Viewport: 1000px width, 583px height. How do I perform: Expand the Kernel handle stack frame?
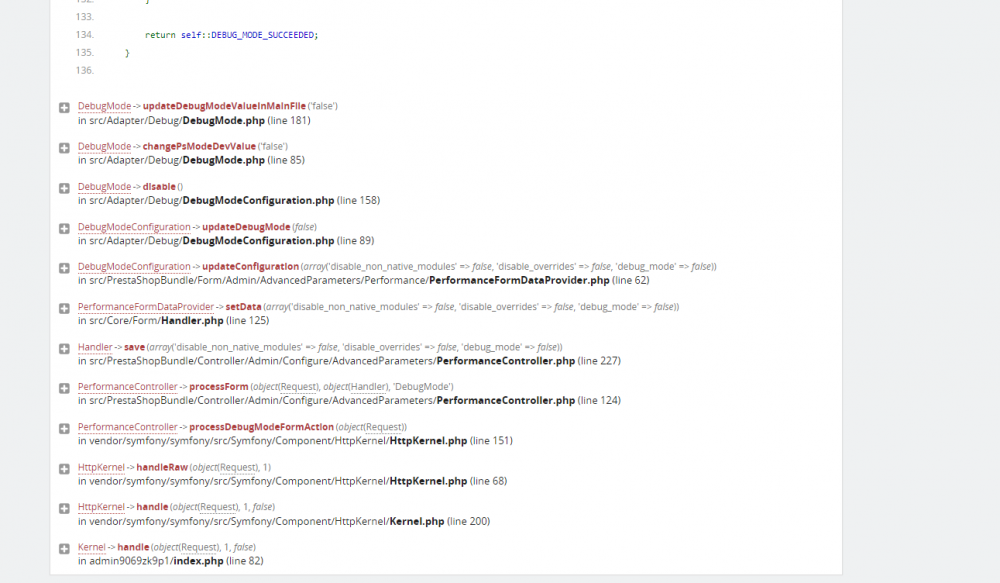[x=64, y=547]
